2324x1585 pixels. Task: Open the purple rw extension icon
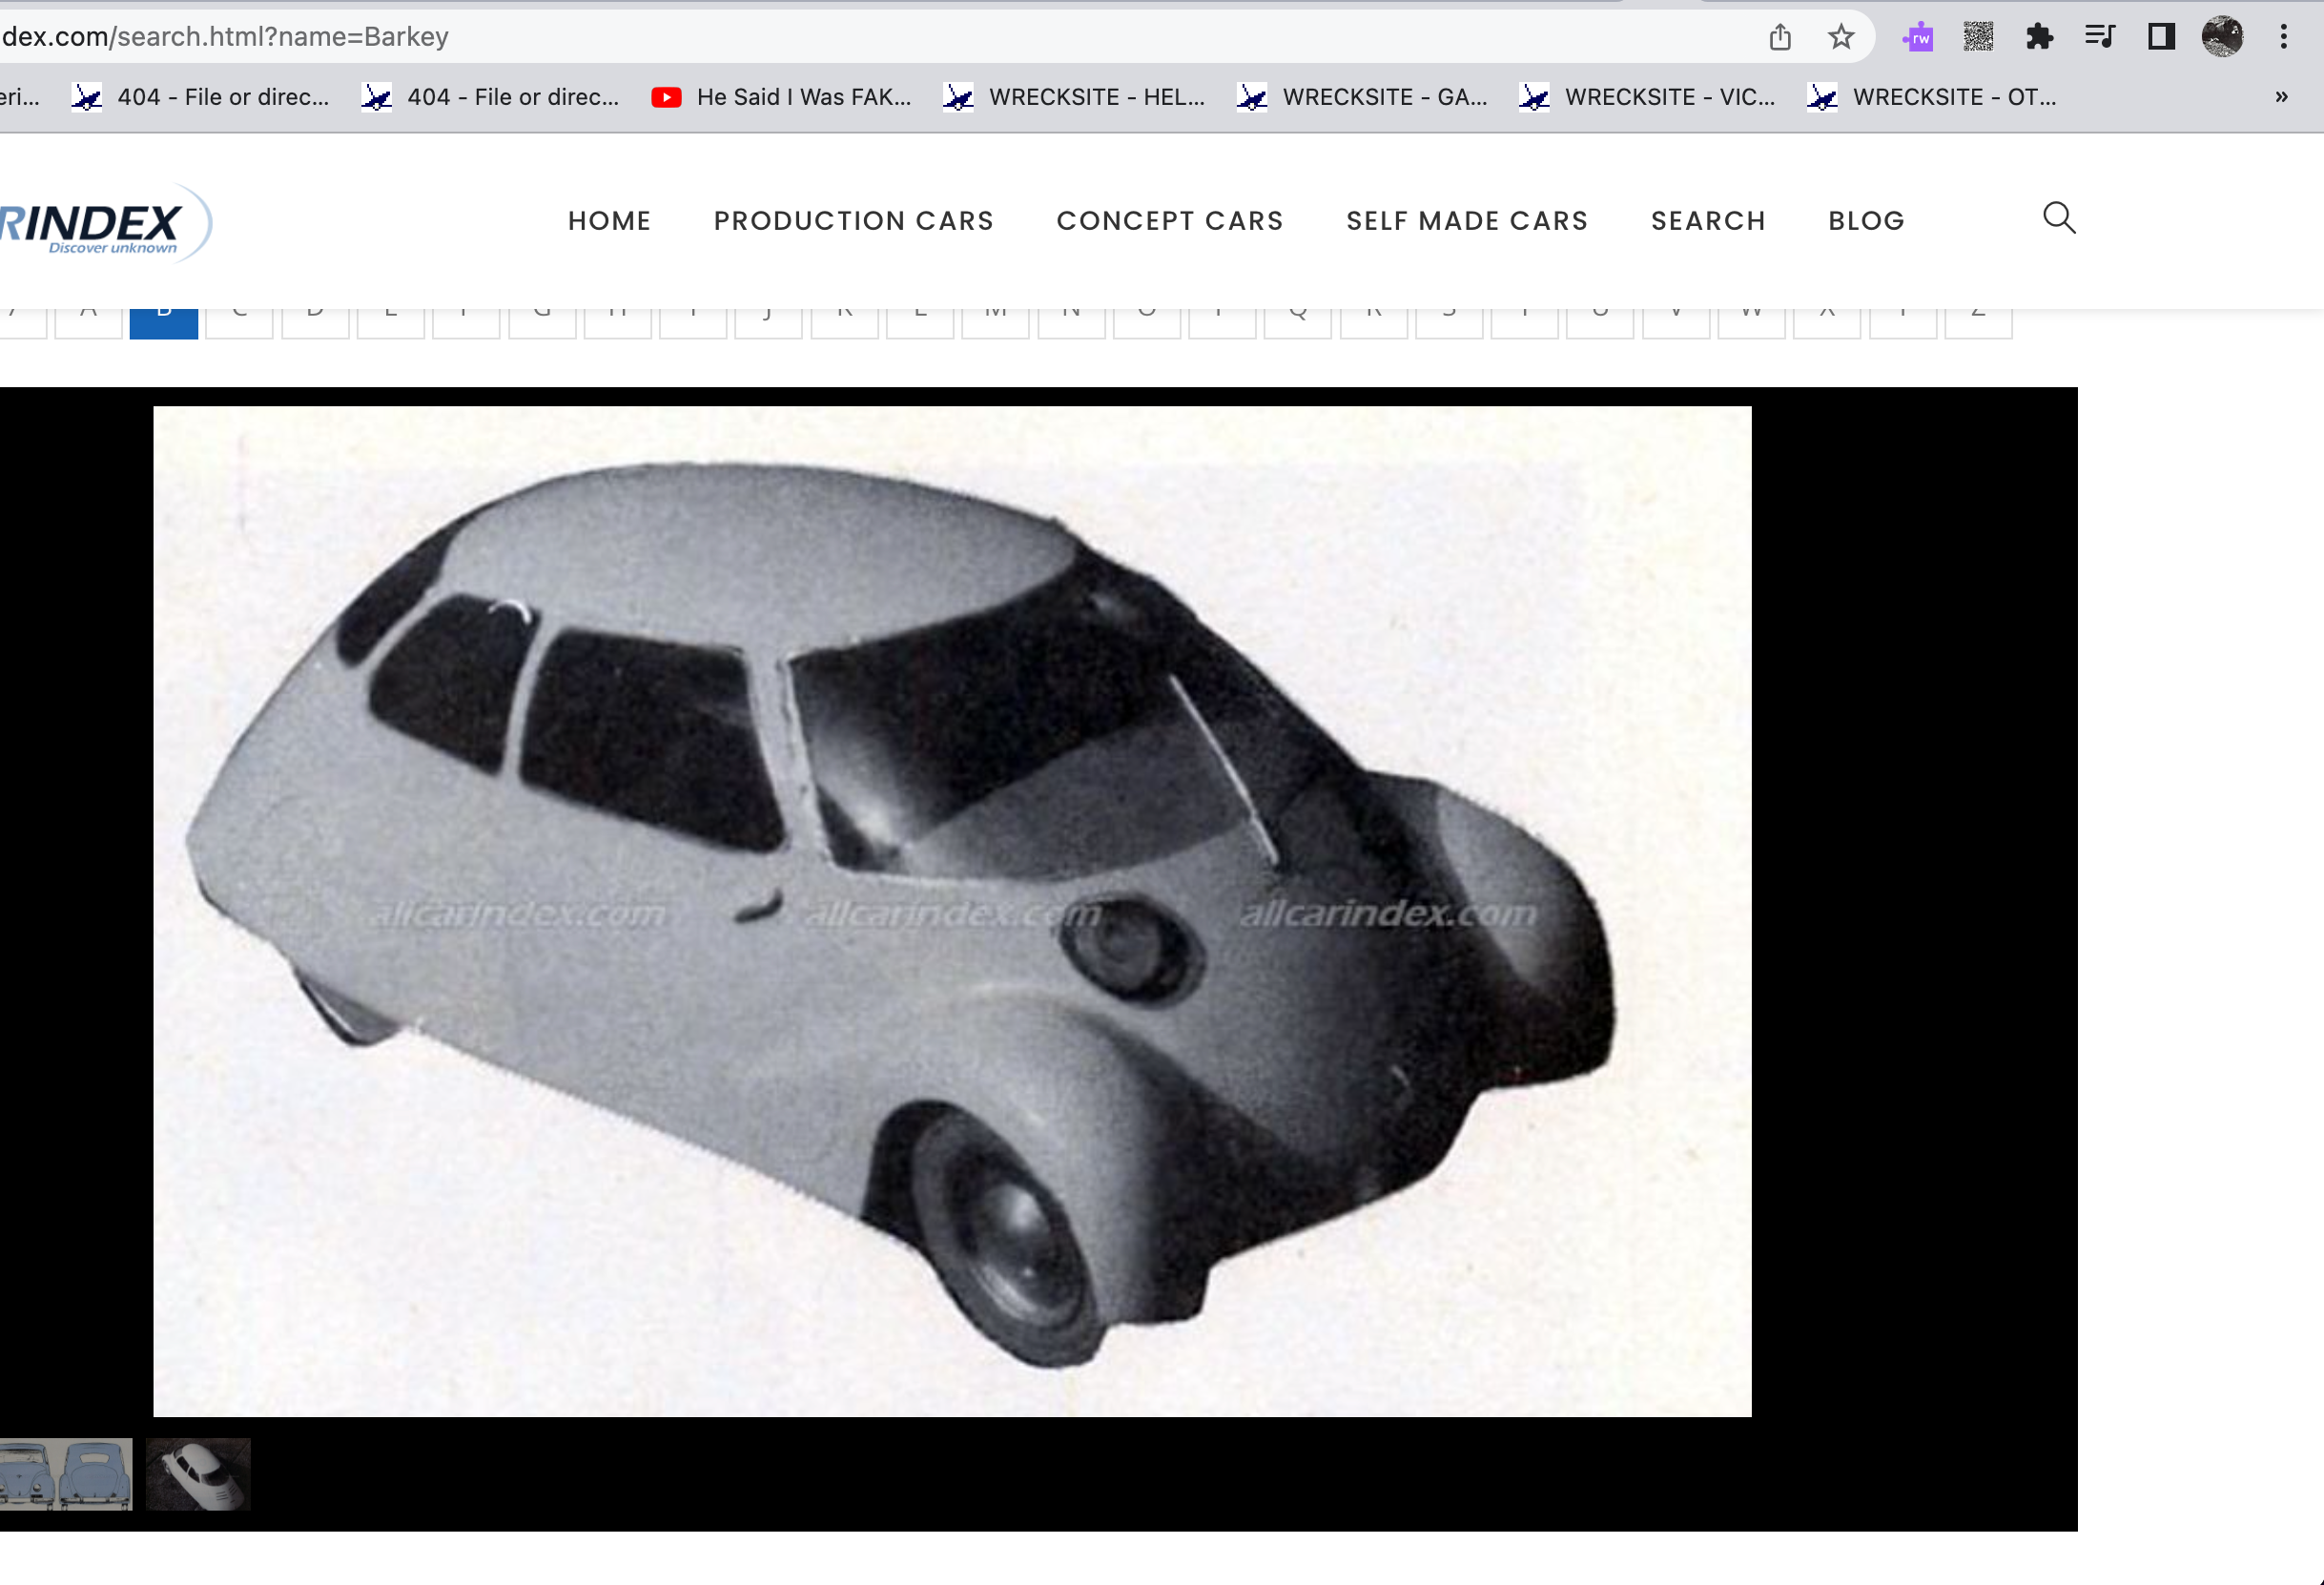point(1917,37)
